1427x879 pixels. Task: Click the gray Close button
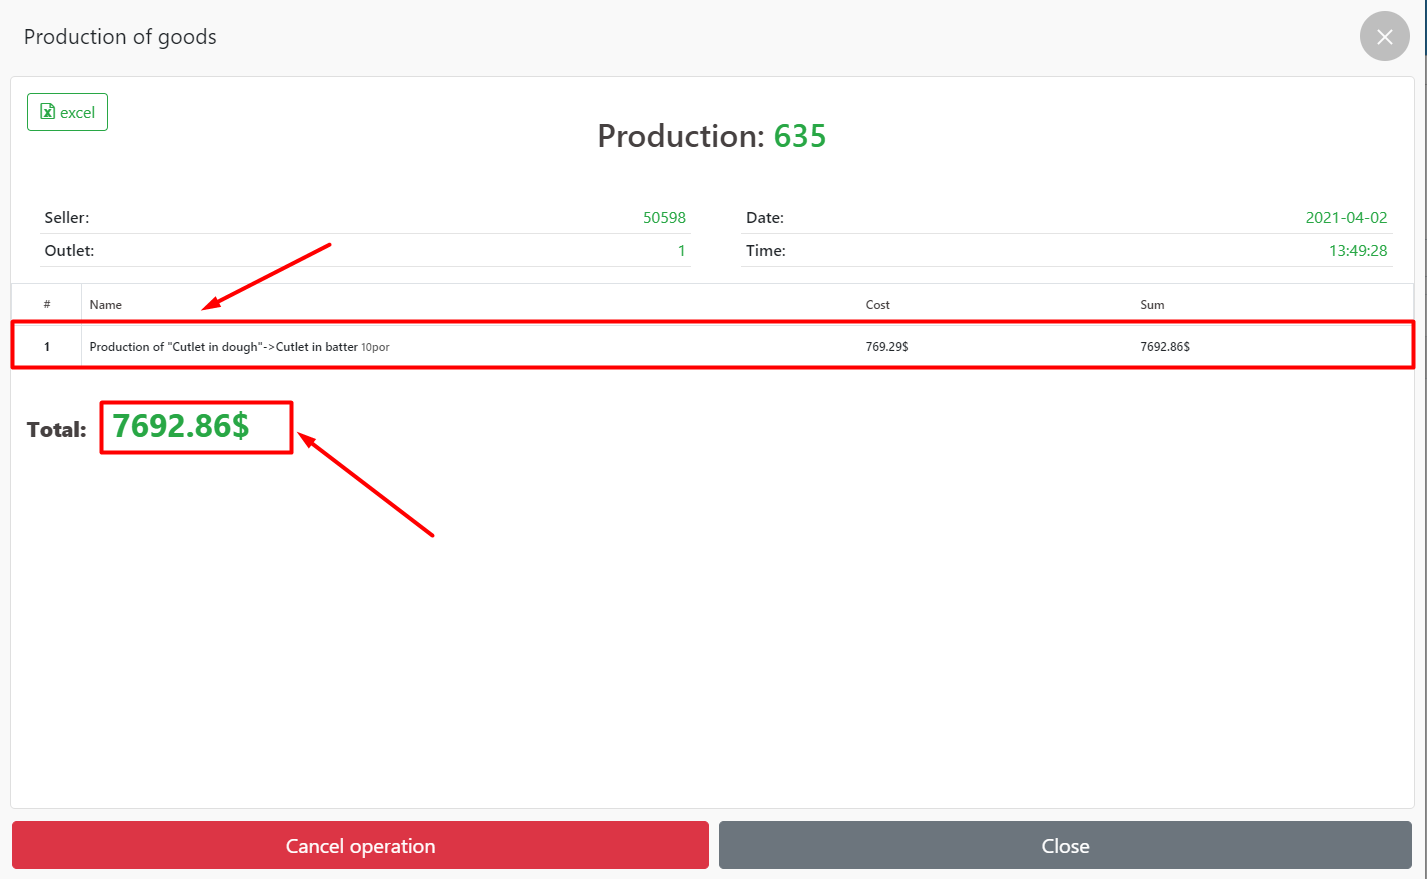pos(1065,846)
